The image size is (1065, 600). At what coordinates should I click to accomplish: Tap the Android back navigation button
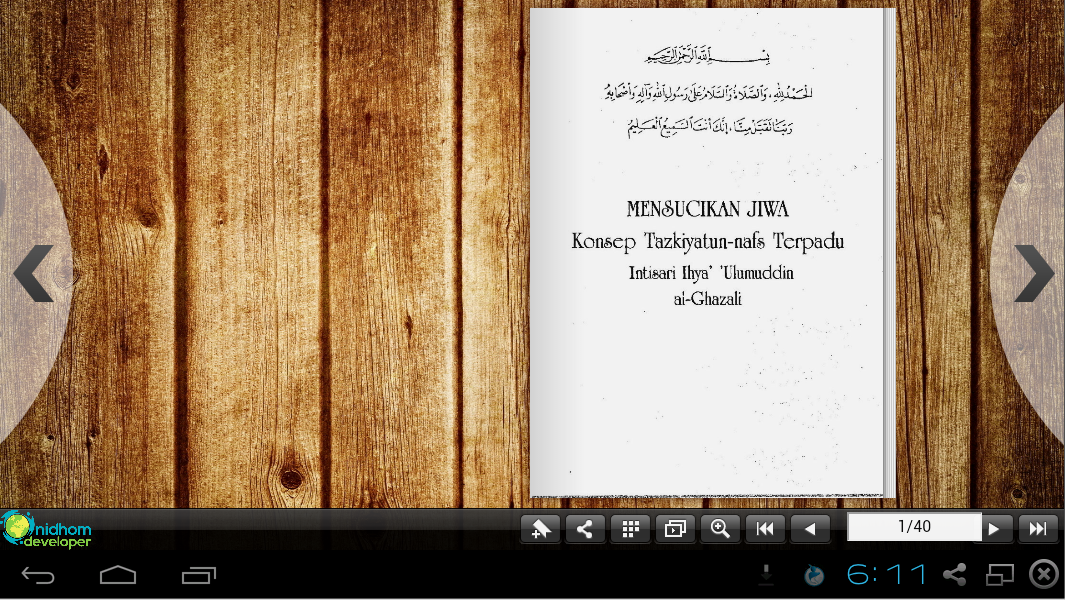pos(38,576)
